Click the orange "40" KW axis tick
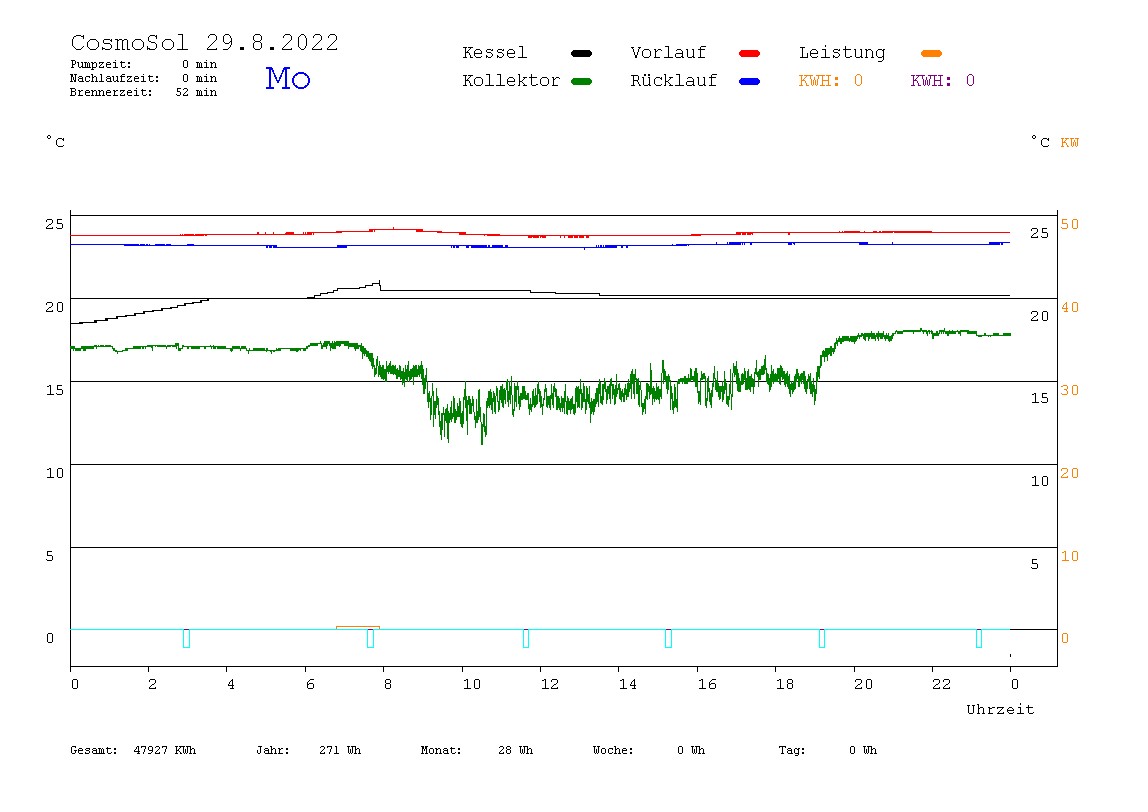 click(x=1070, y=308)
